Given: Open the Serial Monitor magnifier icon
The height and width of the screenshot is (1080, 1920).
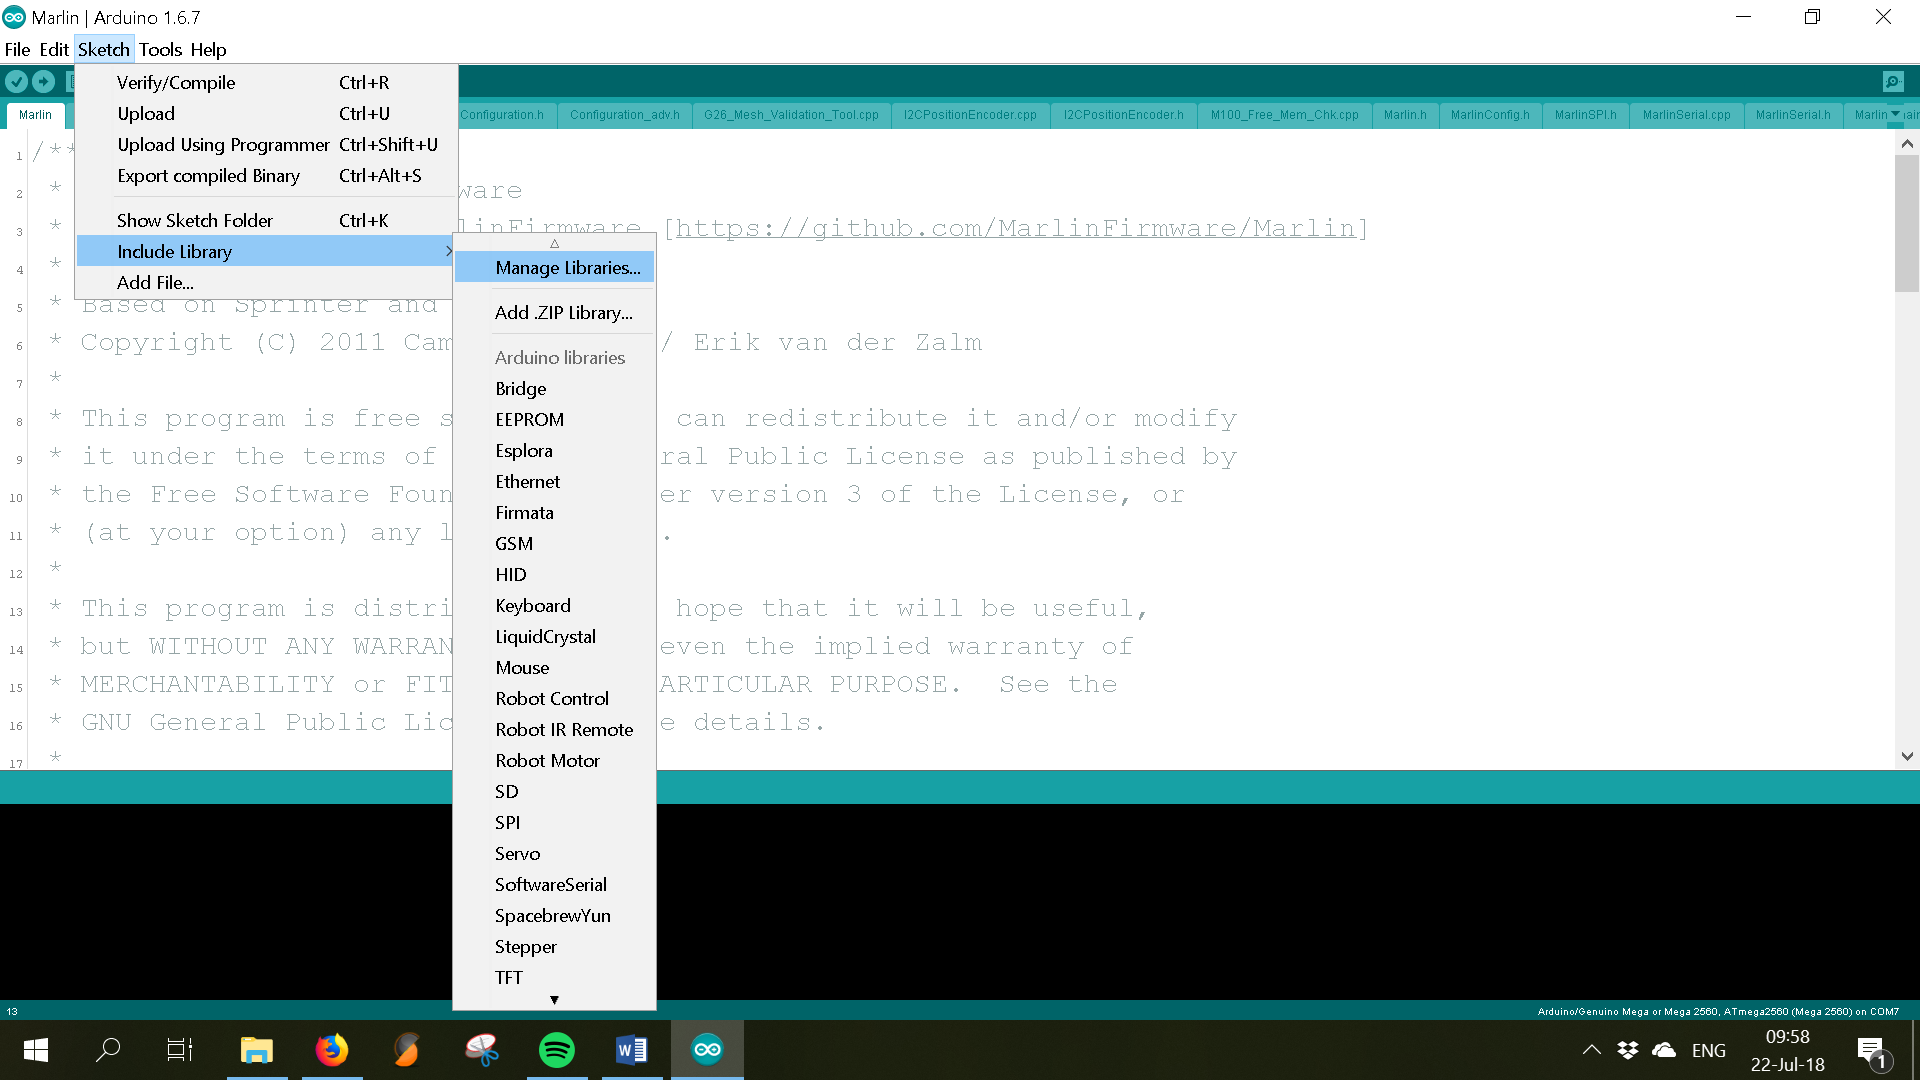Looking at the screenshot, I should [x=1893, y=82].
